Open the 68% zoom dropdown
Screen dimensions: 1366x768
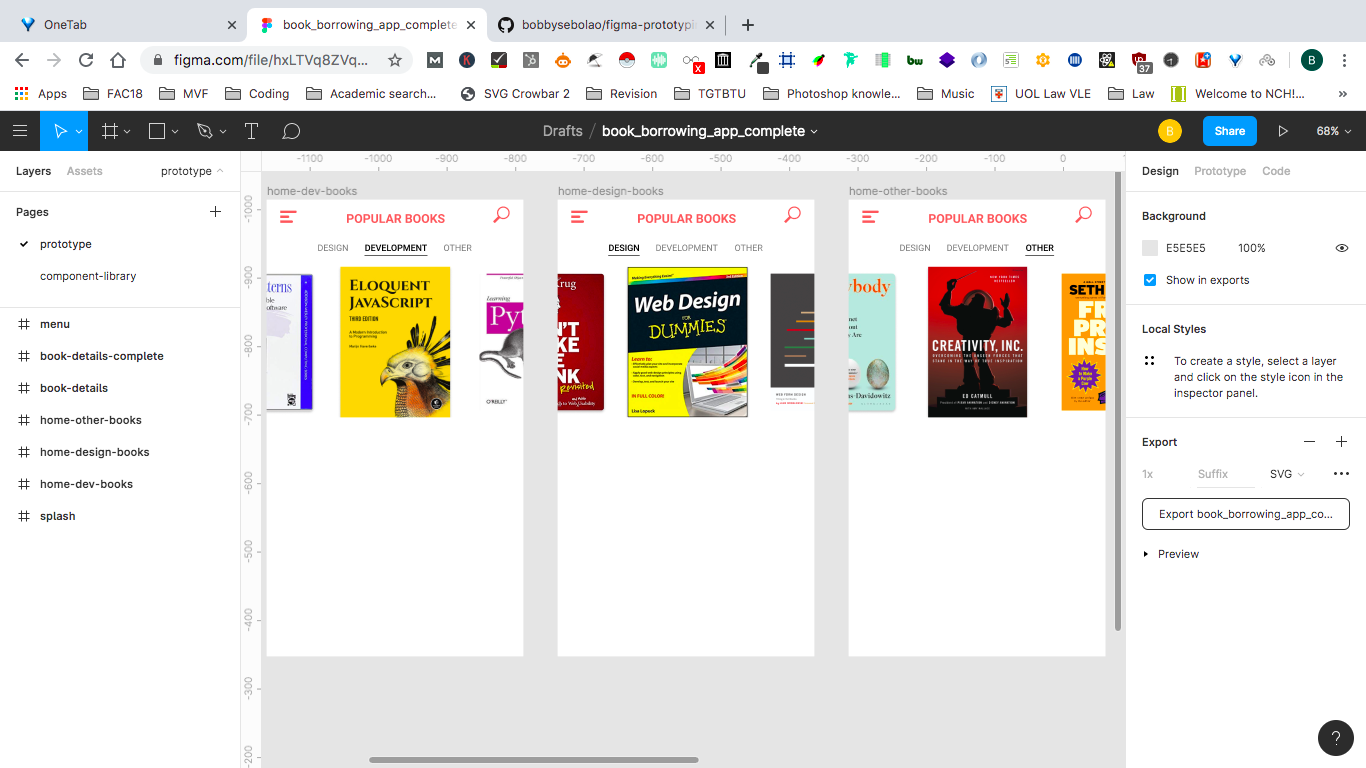[x=1334, y=131]
